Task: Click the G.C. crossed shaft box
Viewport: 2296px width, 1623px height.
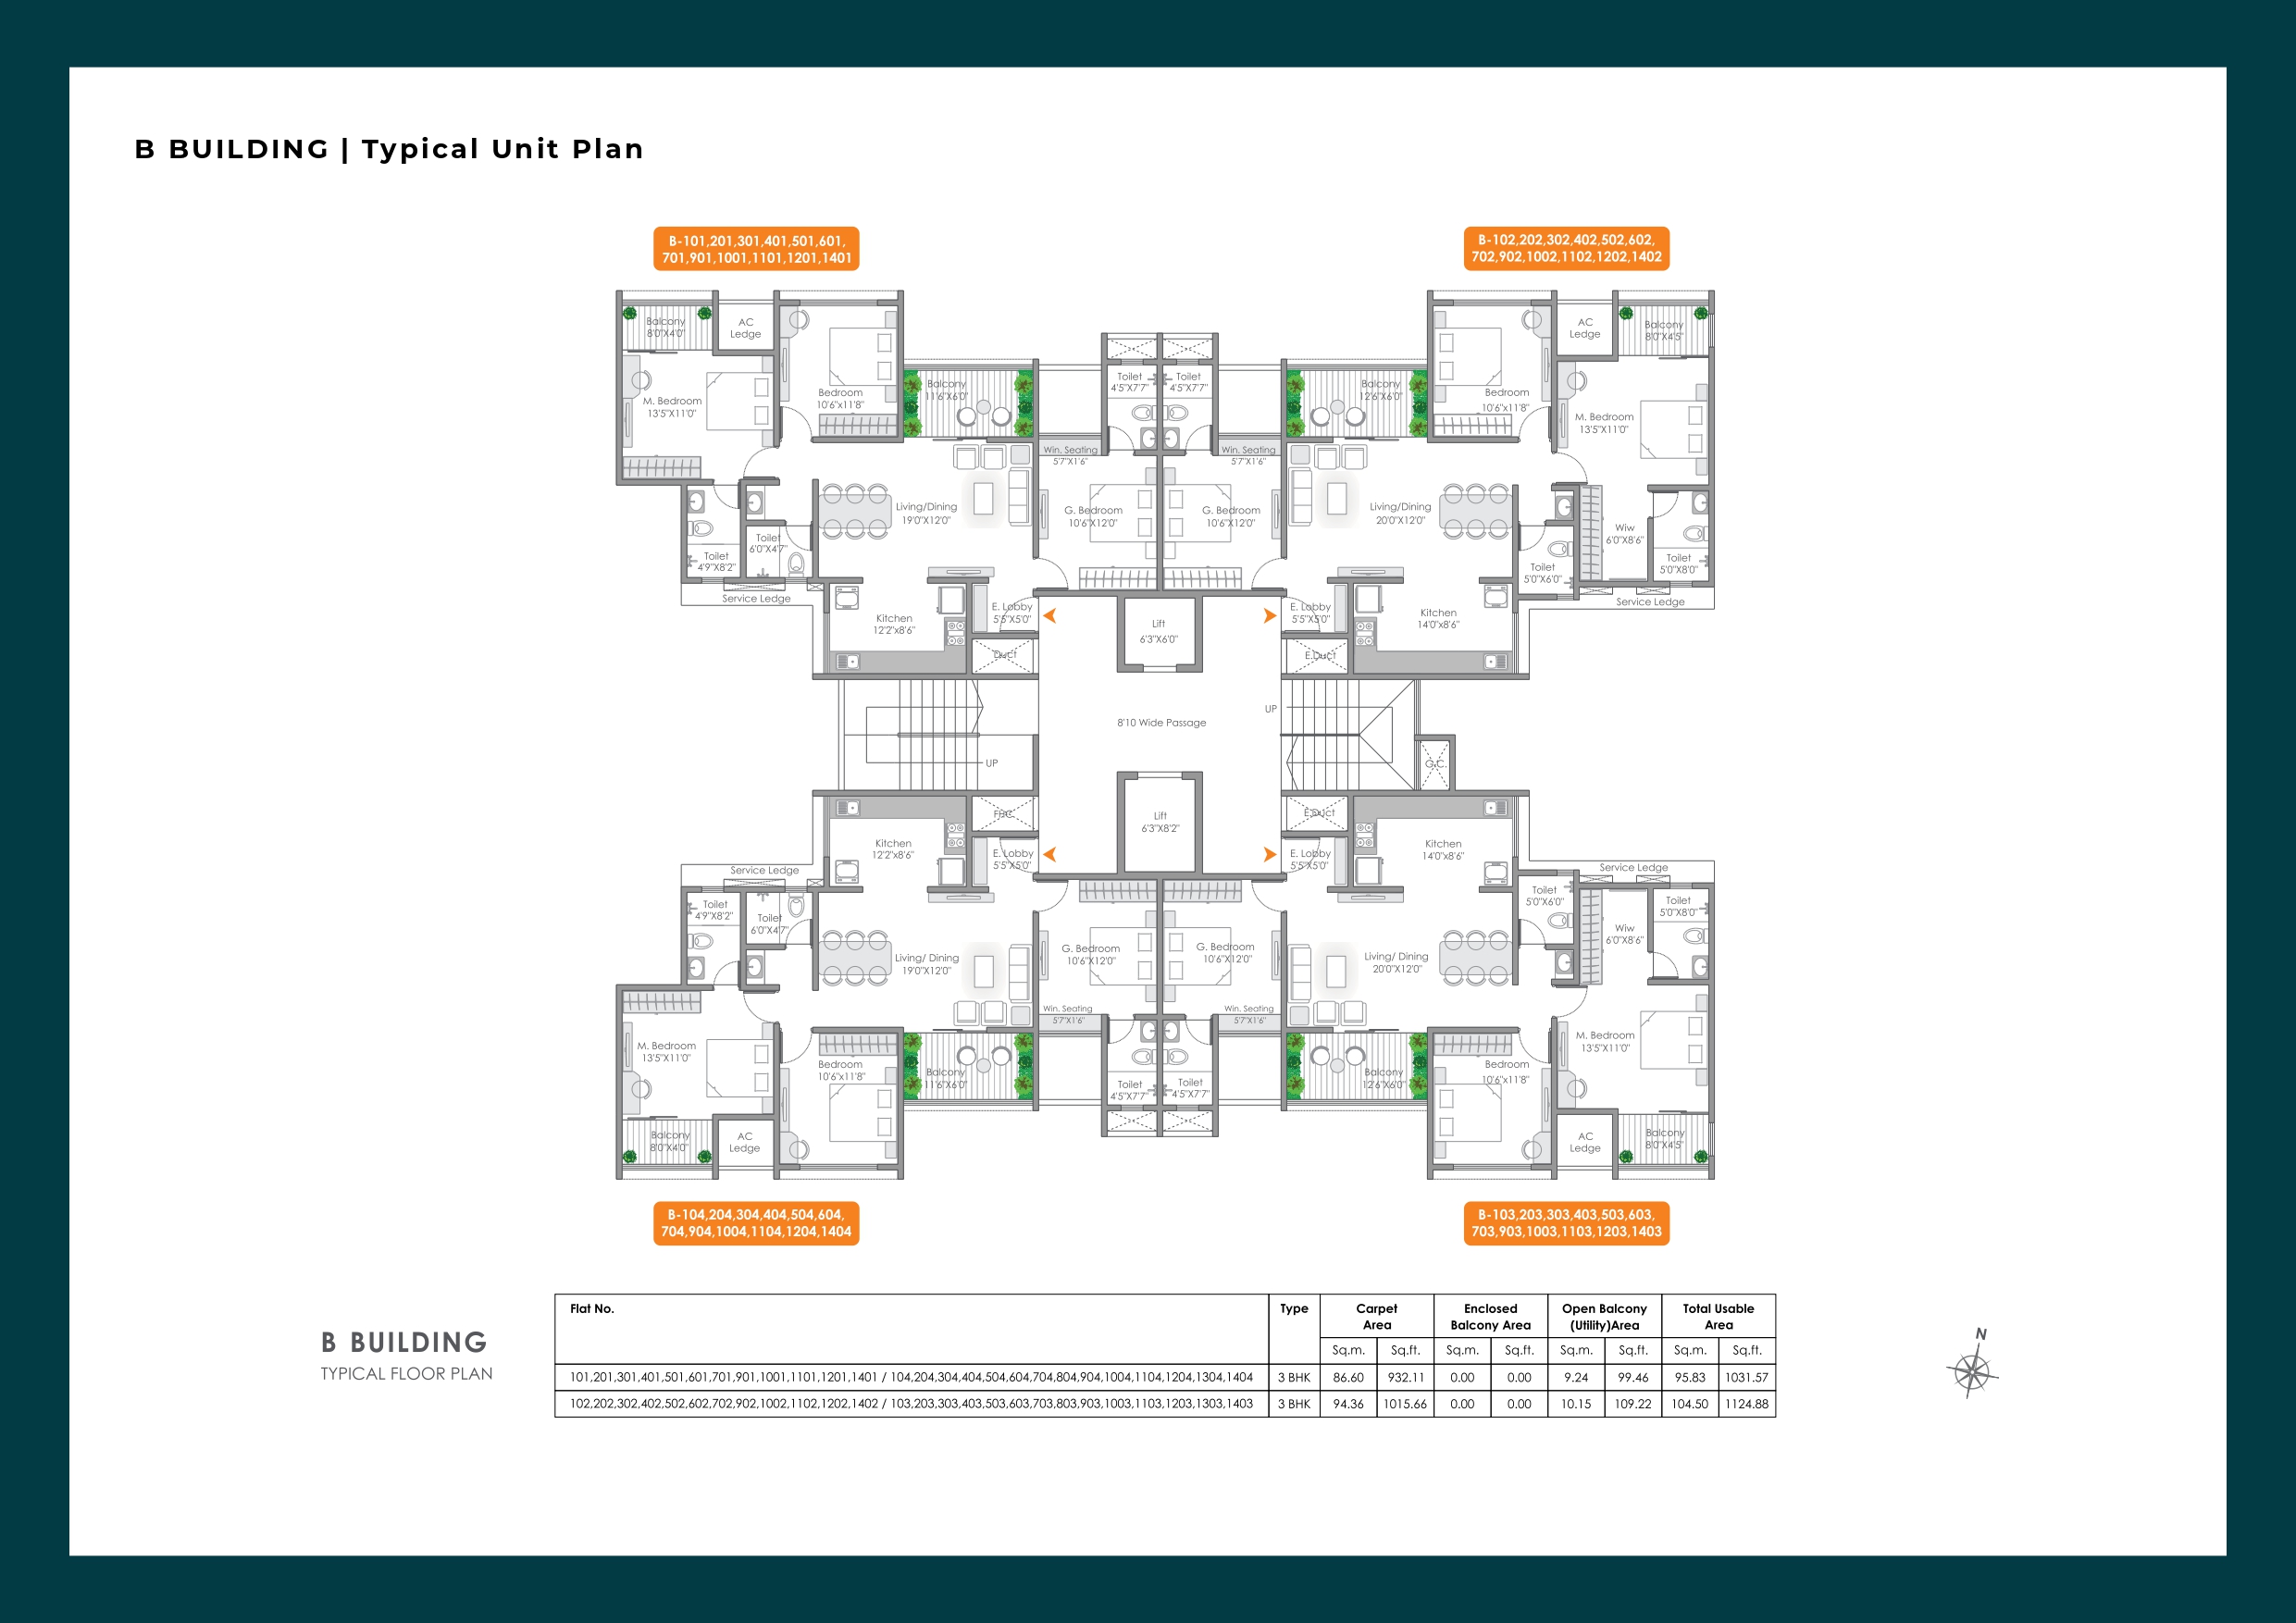Action: tap(1435, 763)
